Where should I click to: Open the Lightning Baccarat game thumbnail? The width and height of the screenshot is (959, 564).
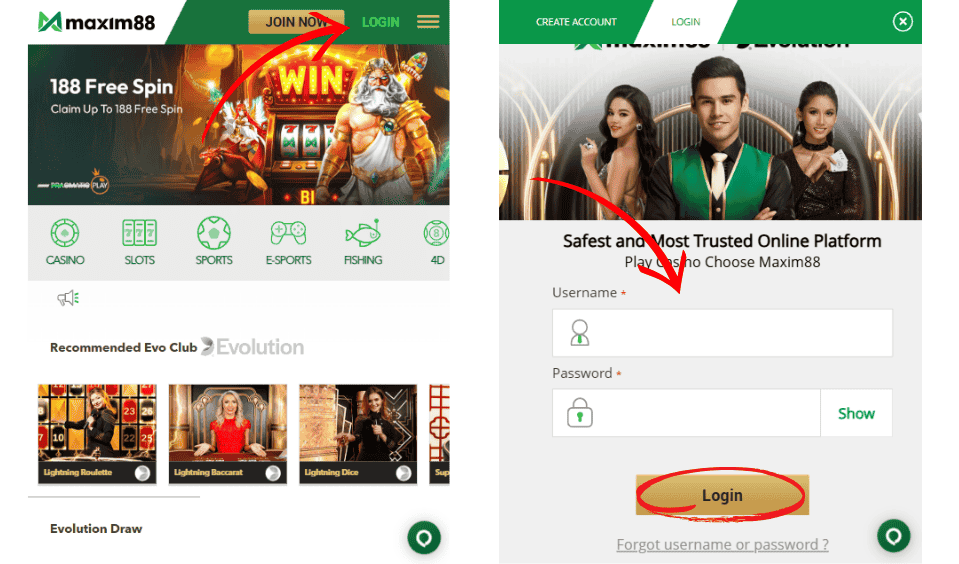tap(228, 434)
